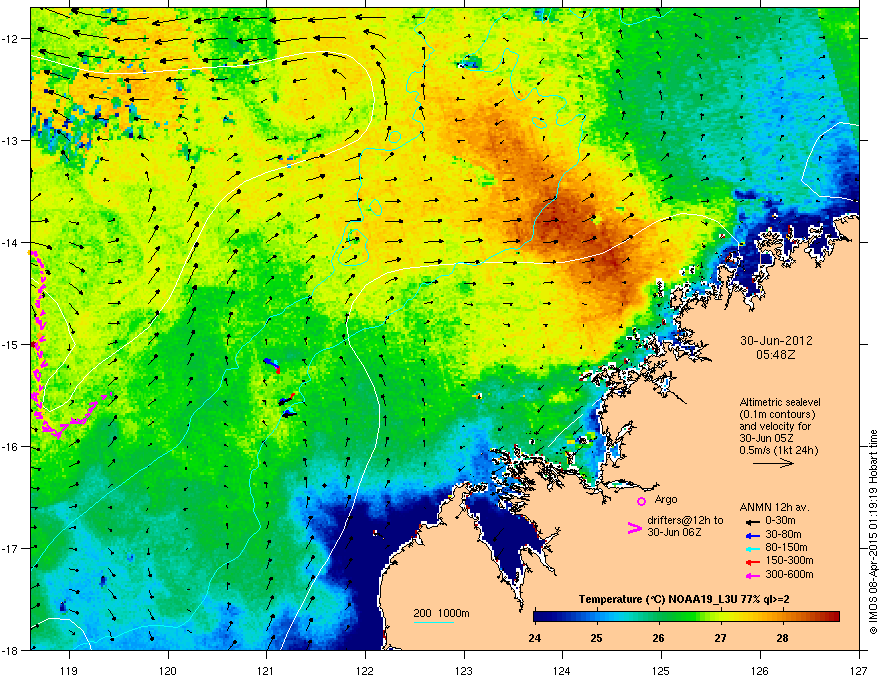This screenshot has height=680, width=880.
Task: Click the longitude axis label 120
Action: point(168,670)
